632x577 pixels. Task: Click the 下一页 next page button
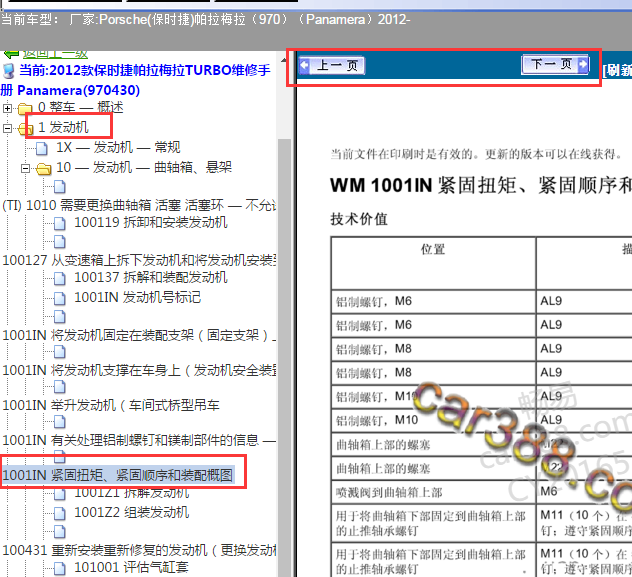coord(556,64)
